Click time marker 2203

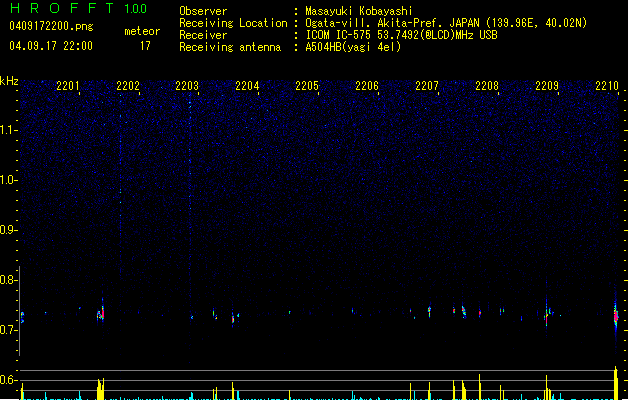click(x=187, y=85)
